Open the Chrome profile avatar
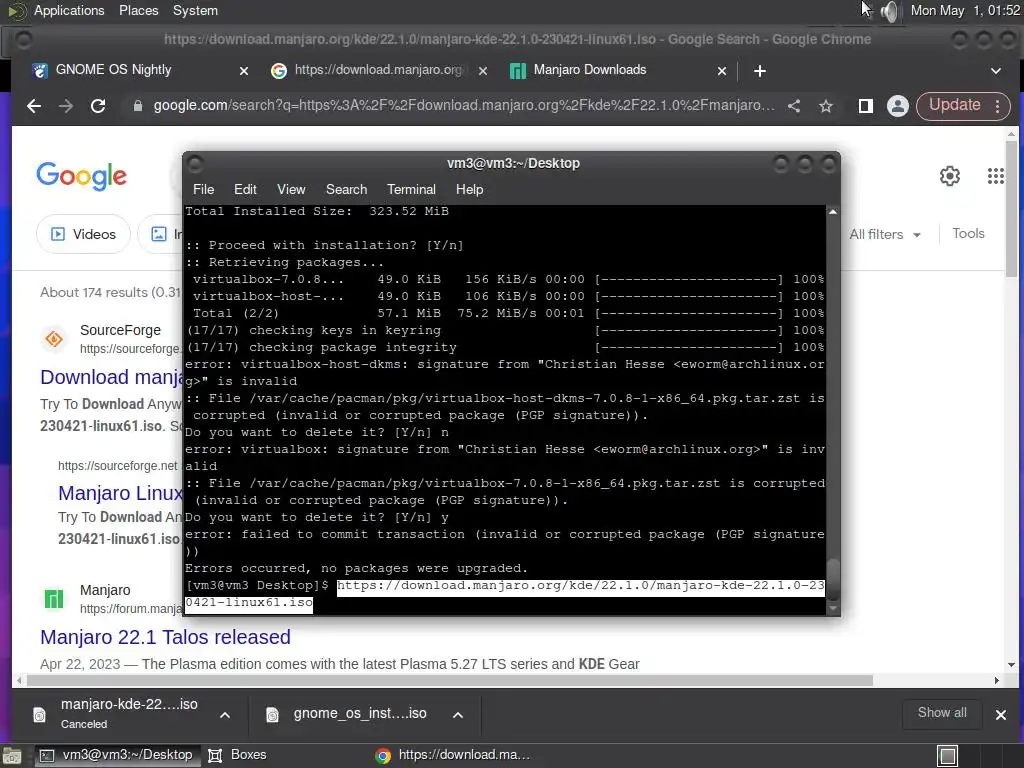Image resolution: width=1024 pixels, height=768 pixels. point(898,106)
